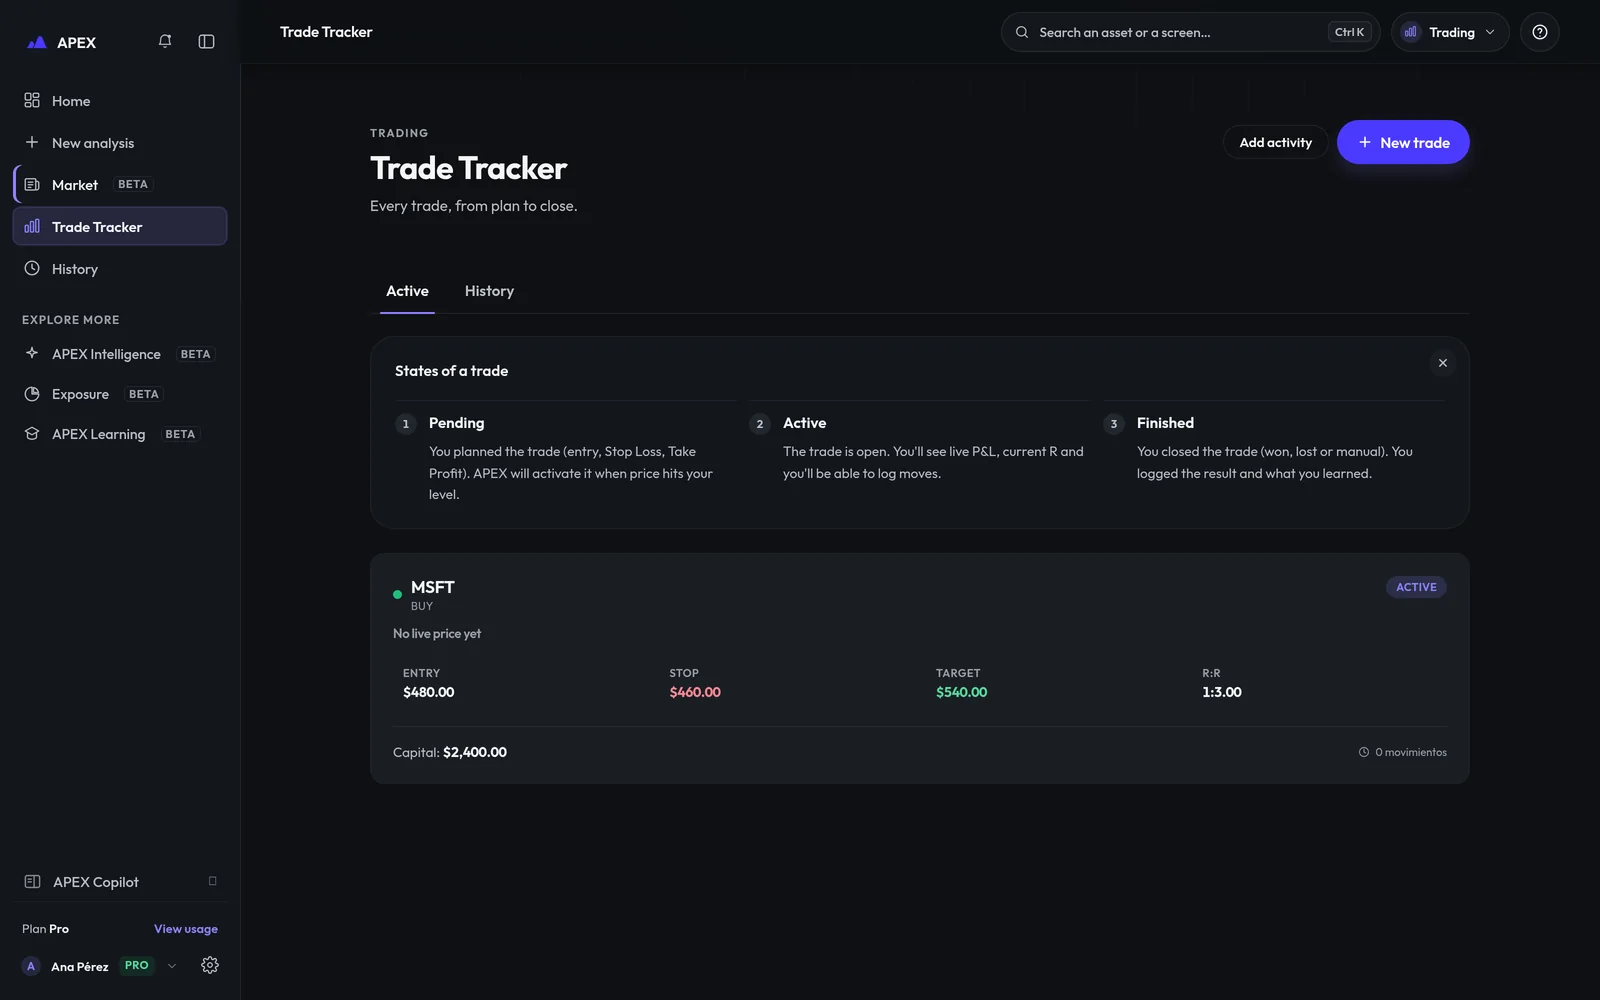1600x1000 pixels.
Task: Click the entry value $480.00
Action: click(429, 692)
